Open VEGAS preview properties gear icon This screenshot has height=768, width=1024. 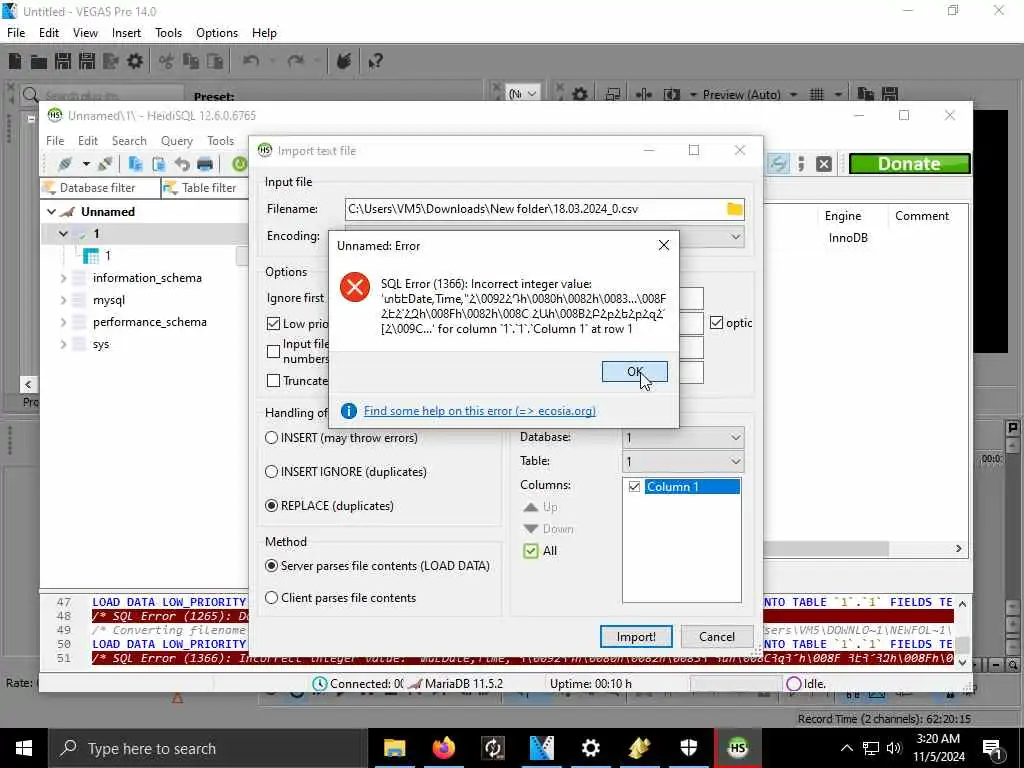click(x=579, y=95)
